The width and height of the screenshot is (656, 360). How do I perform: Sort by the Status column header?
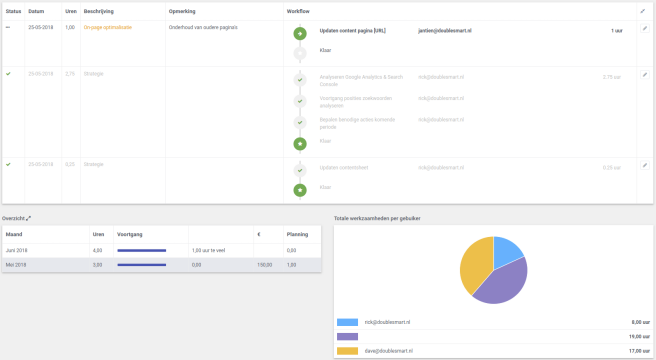pyautogui.click(x=13, y=11)
